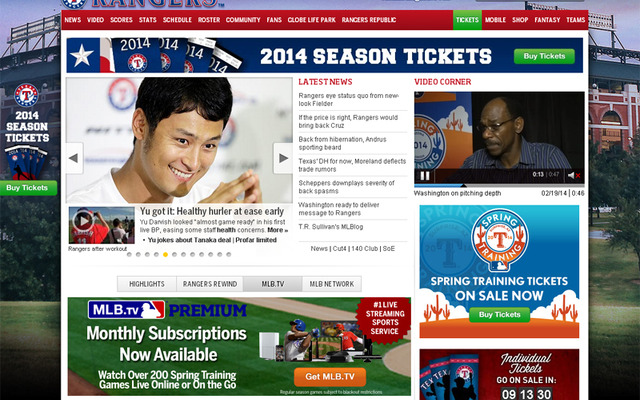
Task: Open the SoE link
Action: click(x=389, y=249)
